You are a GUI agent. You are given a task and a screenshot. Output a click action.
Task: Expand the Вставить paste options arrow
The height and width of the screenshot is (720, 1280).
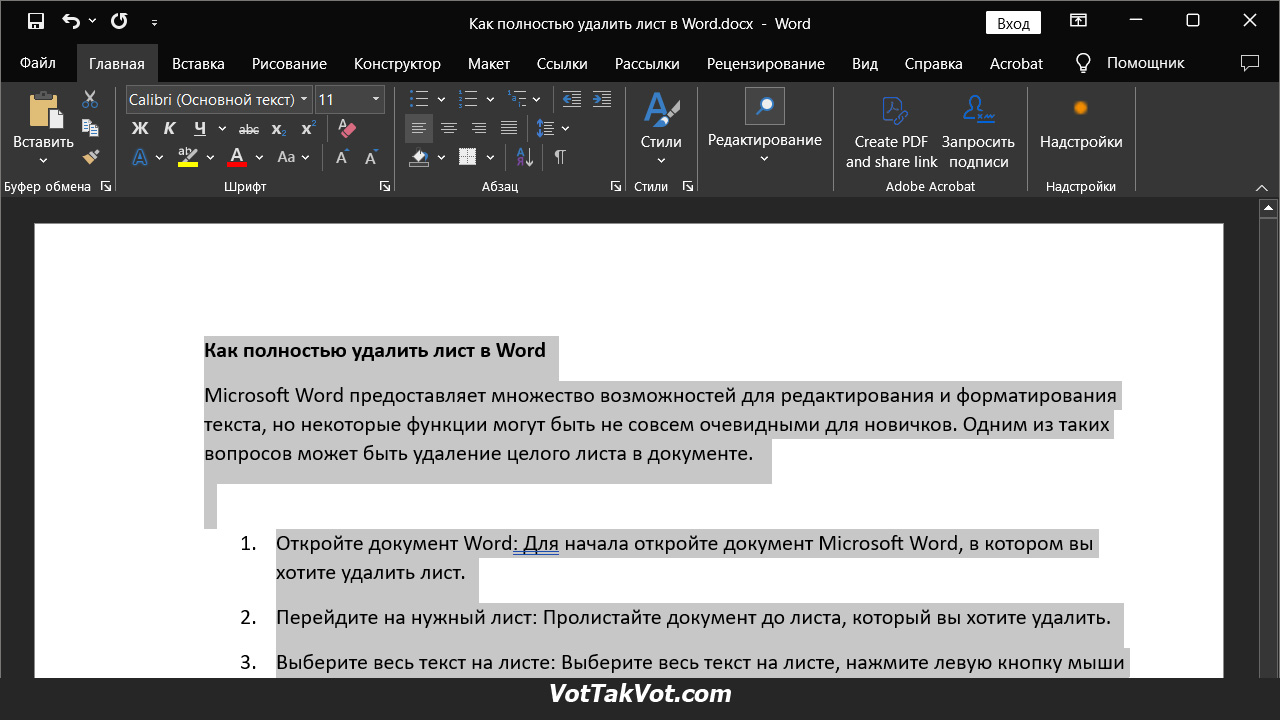pyautogui.click(x=43, y=161)
